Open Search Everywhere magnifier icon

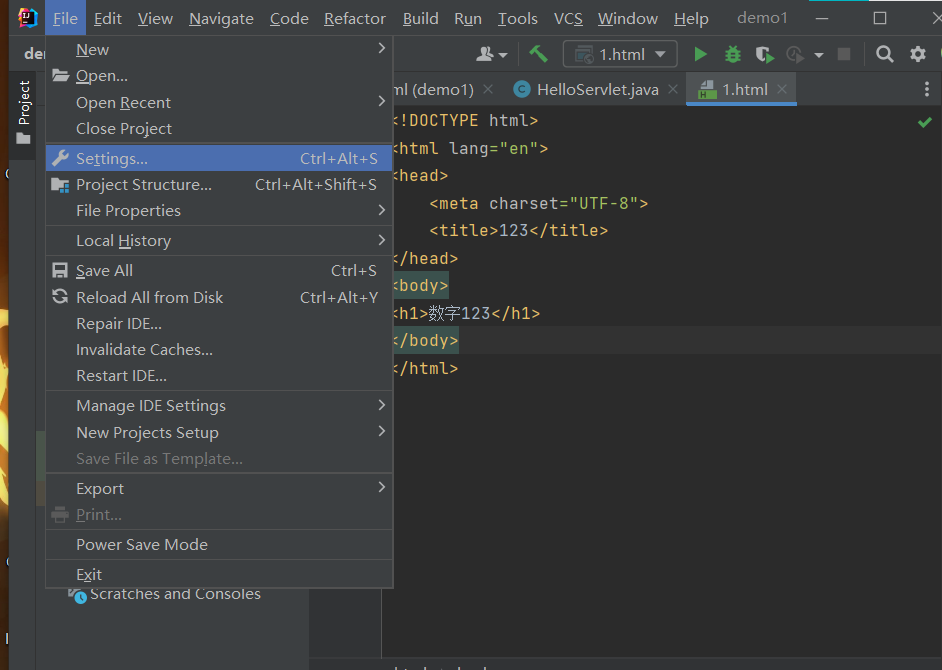click(x=884, y=54)
